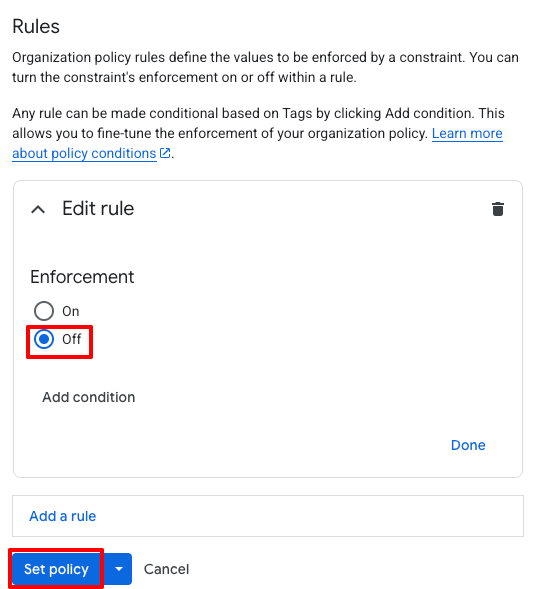Open the Set policy dropdown arrow
This screenshot has width=541, height=589.
(x=119, y=569)
